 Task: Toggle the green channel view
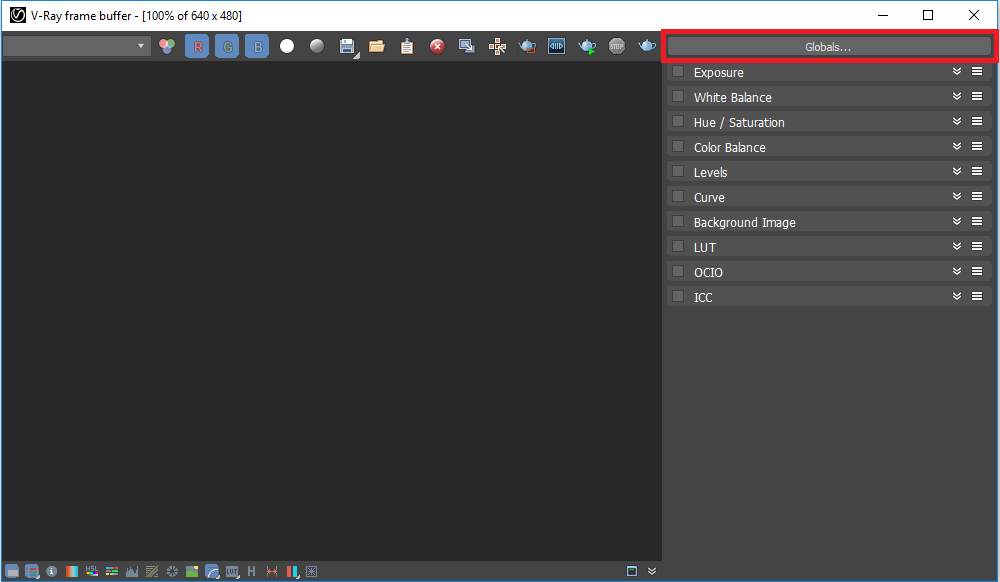227,47
